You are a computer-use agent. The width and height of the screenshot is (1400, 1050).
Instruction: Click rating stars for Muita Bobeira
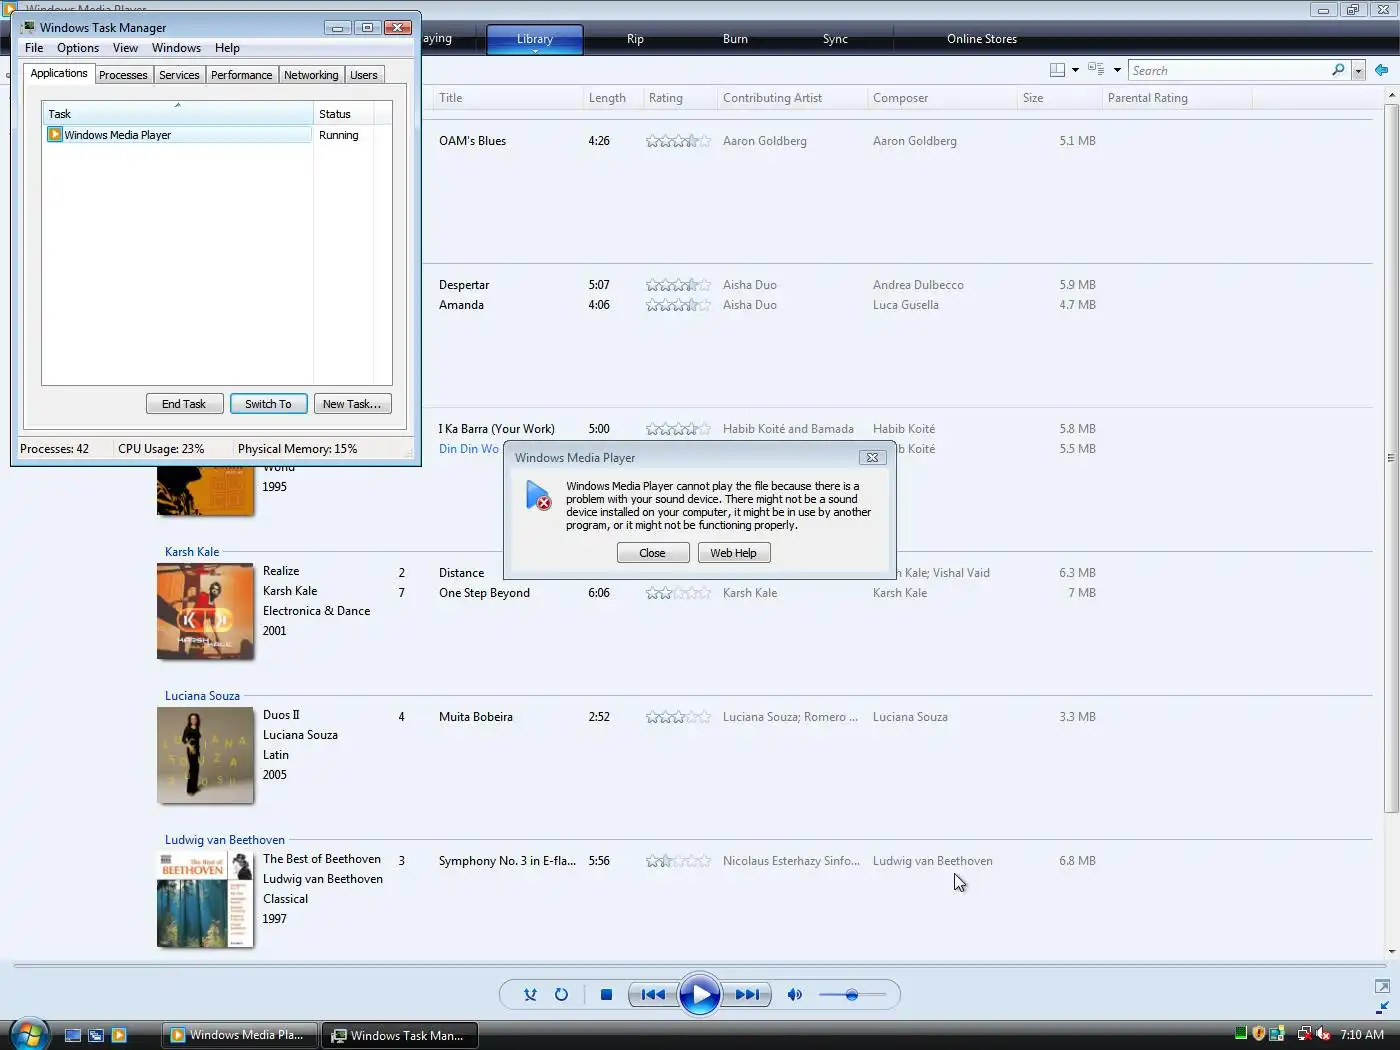click(678, 717)
